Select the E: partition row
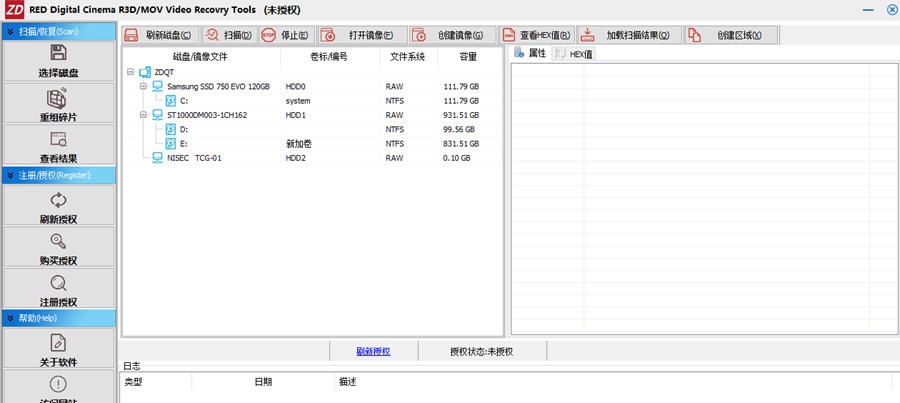Screen dimensions: 900x403 point(312,144)
